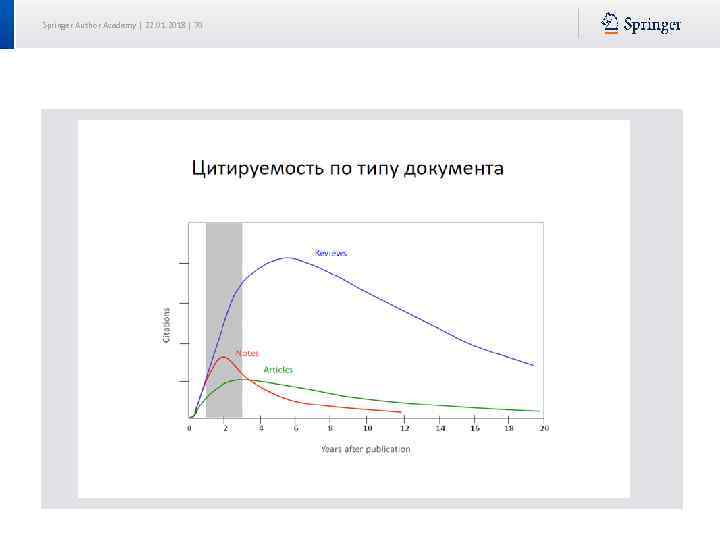Click x-axis tick label '20'

tap(544, 428)
